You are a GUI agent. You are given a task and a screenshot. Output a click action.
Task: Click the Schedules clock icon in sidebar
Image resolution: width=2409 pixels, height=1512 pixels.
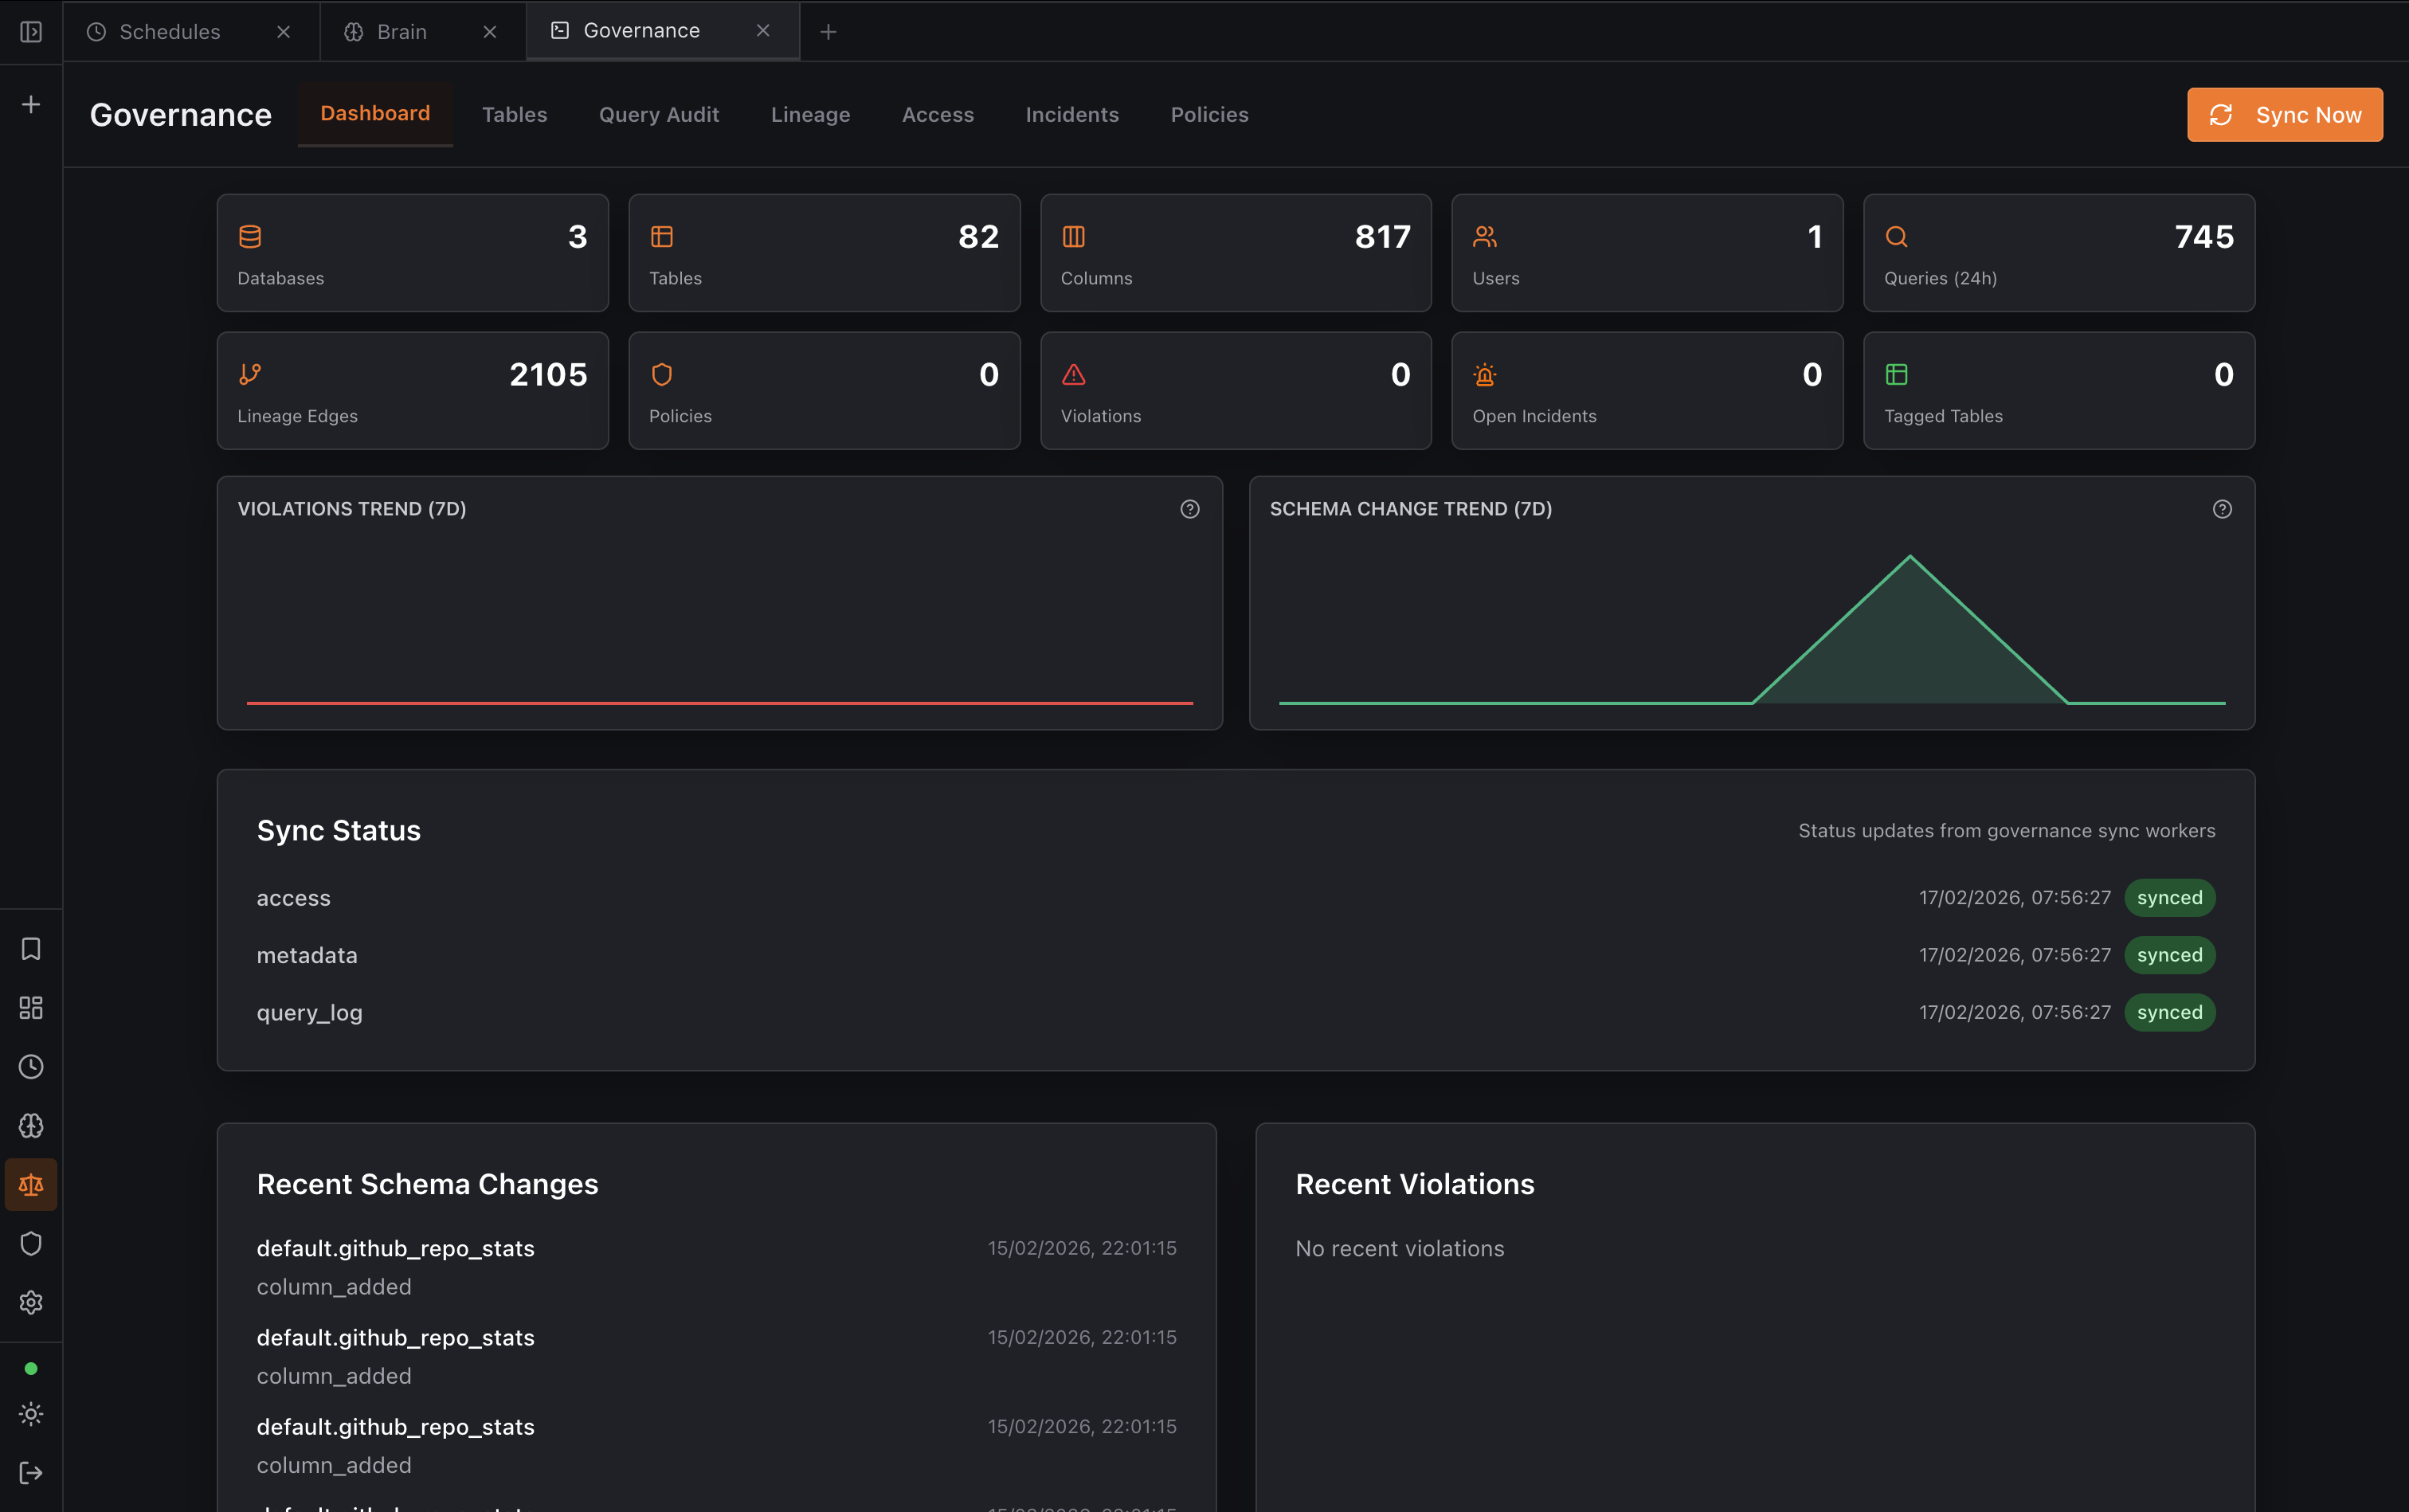30,1066
